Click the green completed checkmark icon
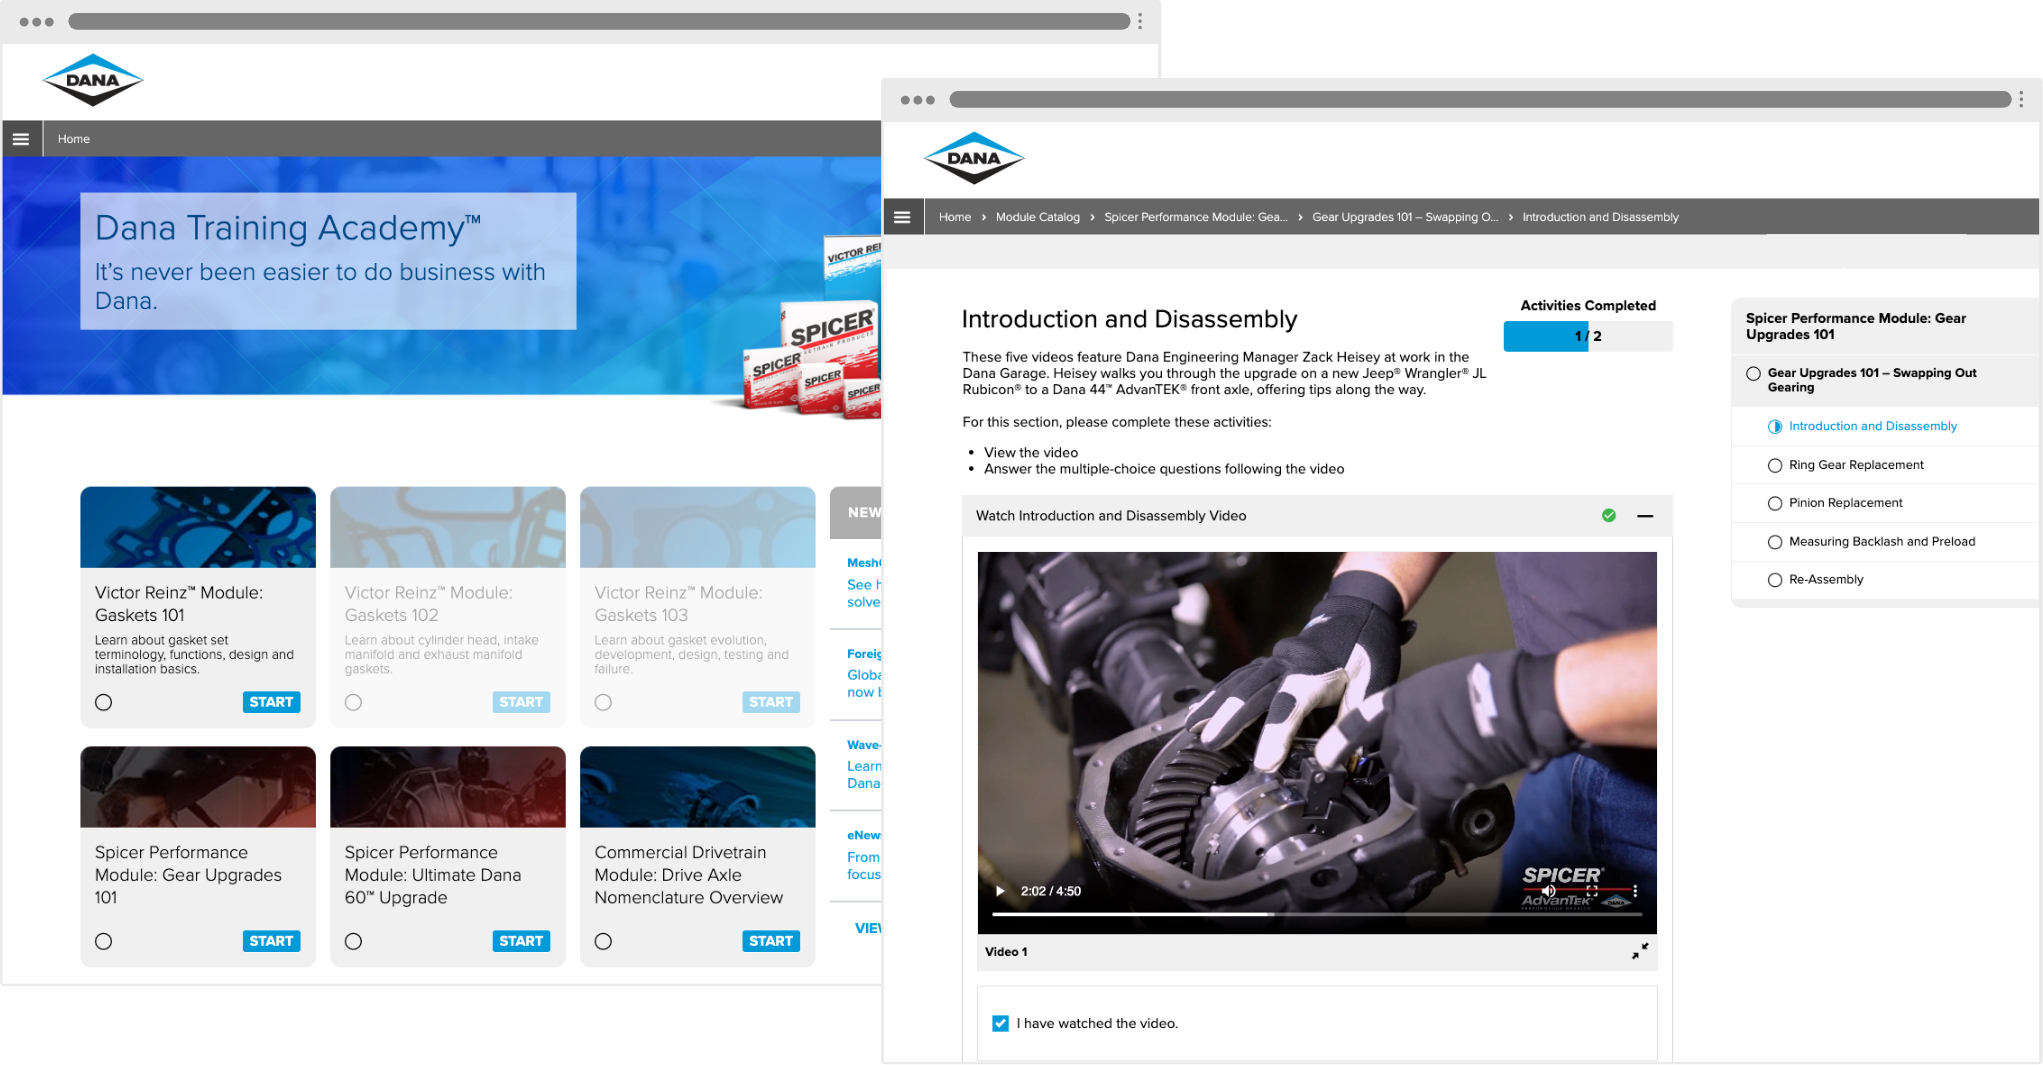 pyautogui.click(x=1609, y=516)
